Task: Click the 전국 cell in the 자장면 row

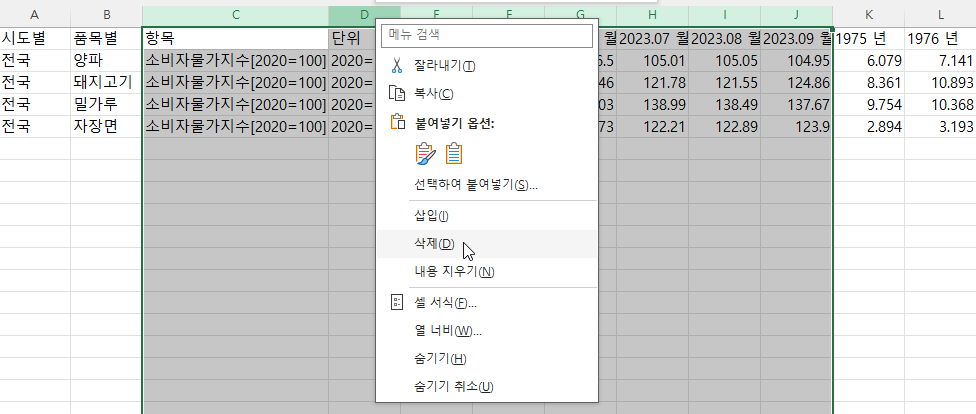Action: pyautogui.click(x=35, y=126)
